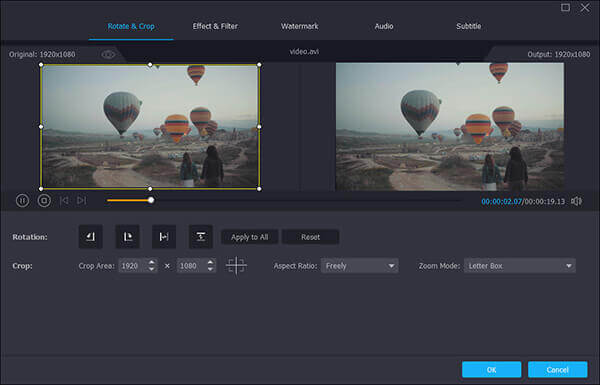Viewport: 600px width, 385px height.
Task: Open the Aspect Ratio dropdown
Action: tap(360, 266)
